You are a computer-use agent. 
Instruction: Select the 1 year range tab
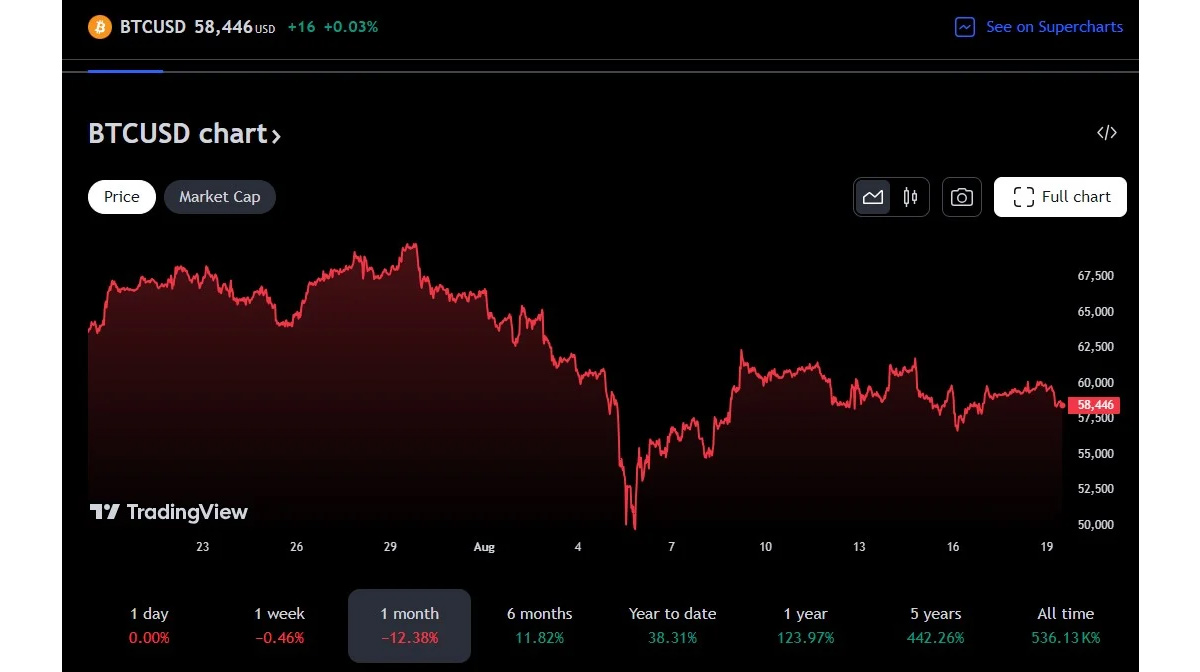[805, 625]
